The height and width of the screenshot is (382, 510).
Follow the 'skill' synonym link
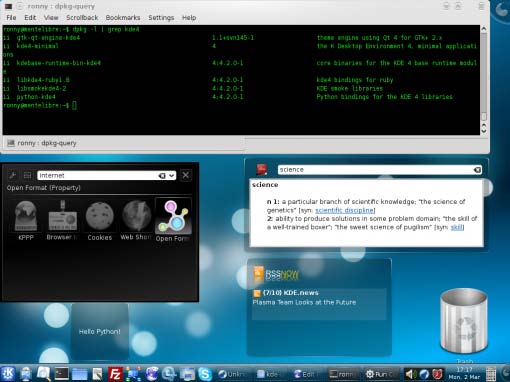457,227
